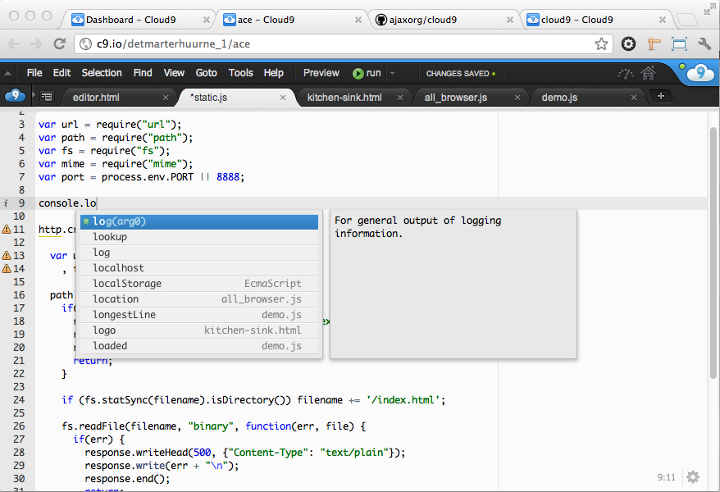Click the browser forward arrow
The image size is (720, 492).
[36, 44]
